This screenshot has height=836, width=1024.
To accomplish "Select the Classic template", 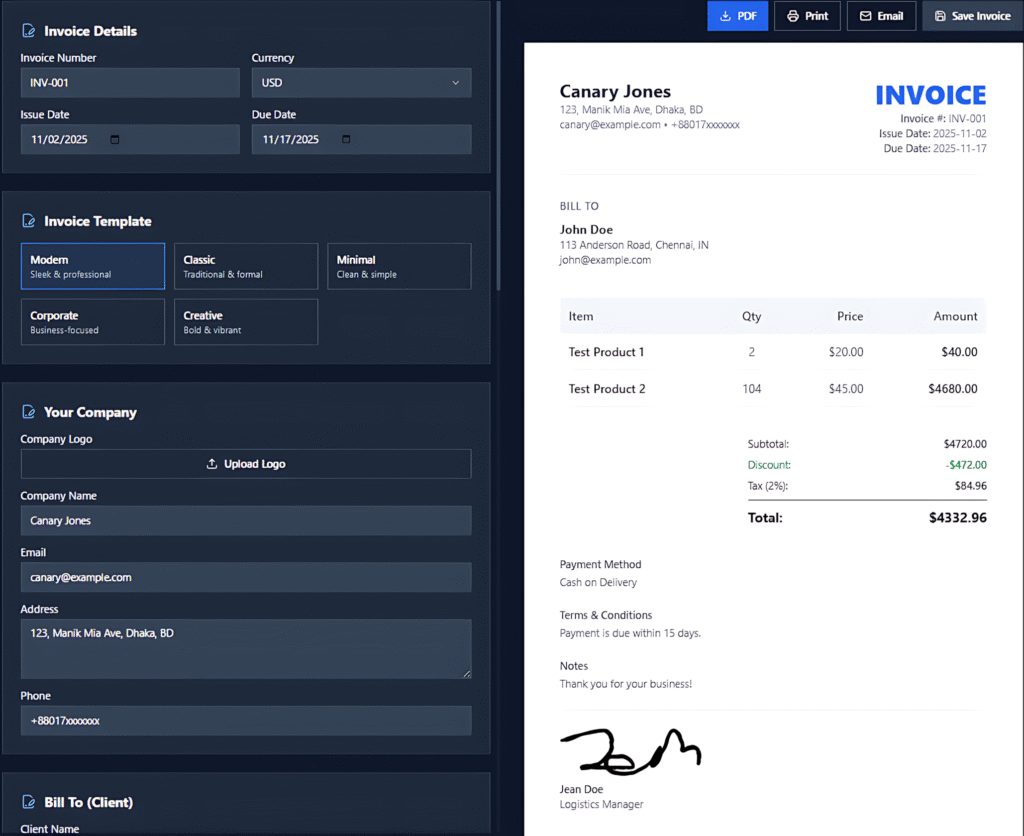I will (246, 266).
